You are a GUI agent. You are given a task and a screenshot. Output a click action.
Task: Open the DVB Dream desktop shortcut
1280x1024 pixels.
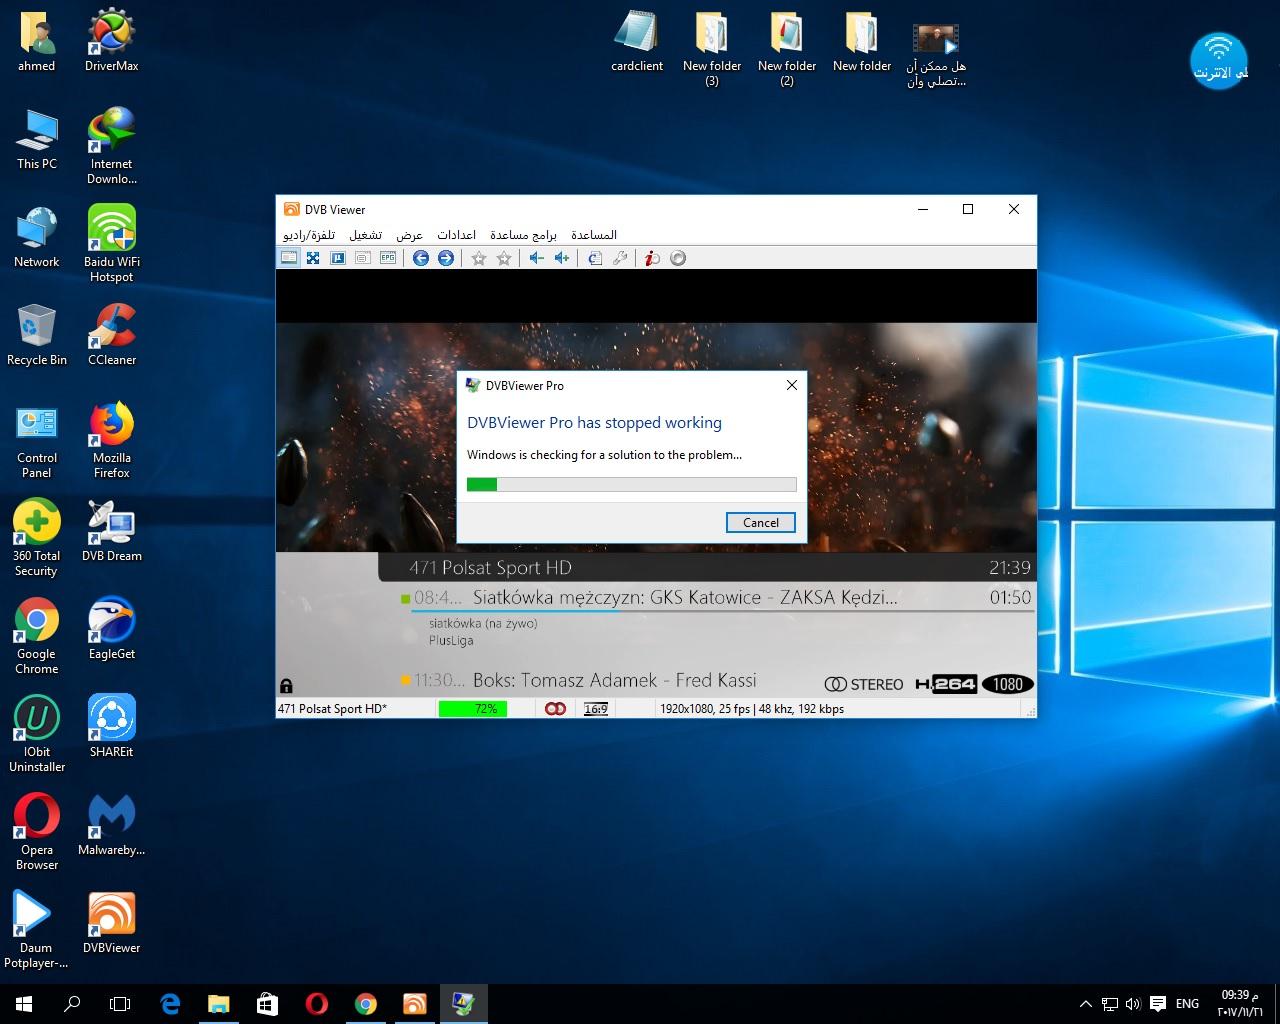click(111, 531)
